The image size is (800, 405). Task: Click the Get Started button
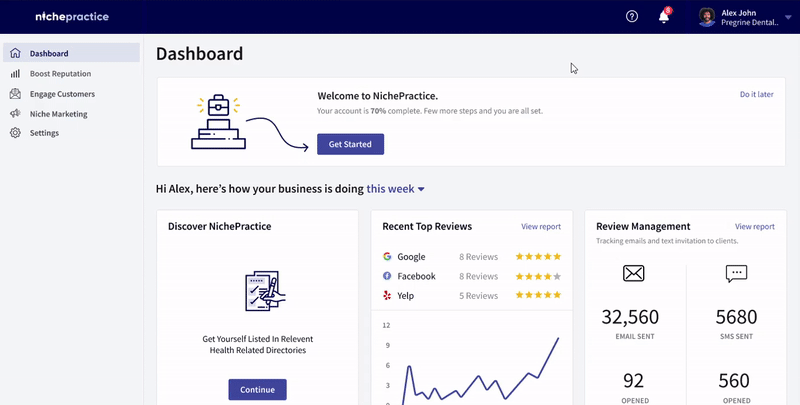click(351, 144)
